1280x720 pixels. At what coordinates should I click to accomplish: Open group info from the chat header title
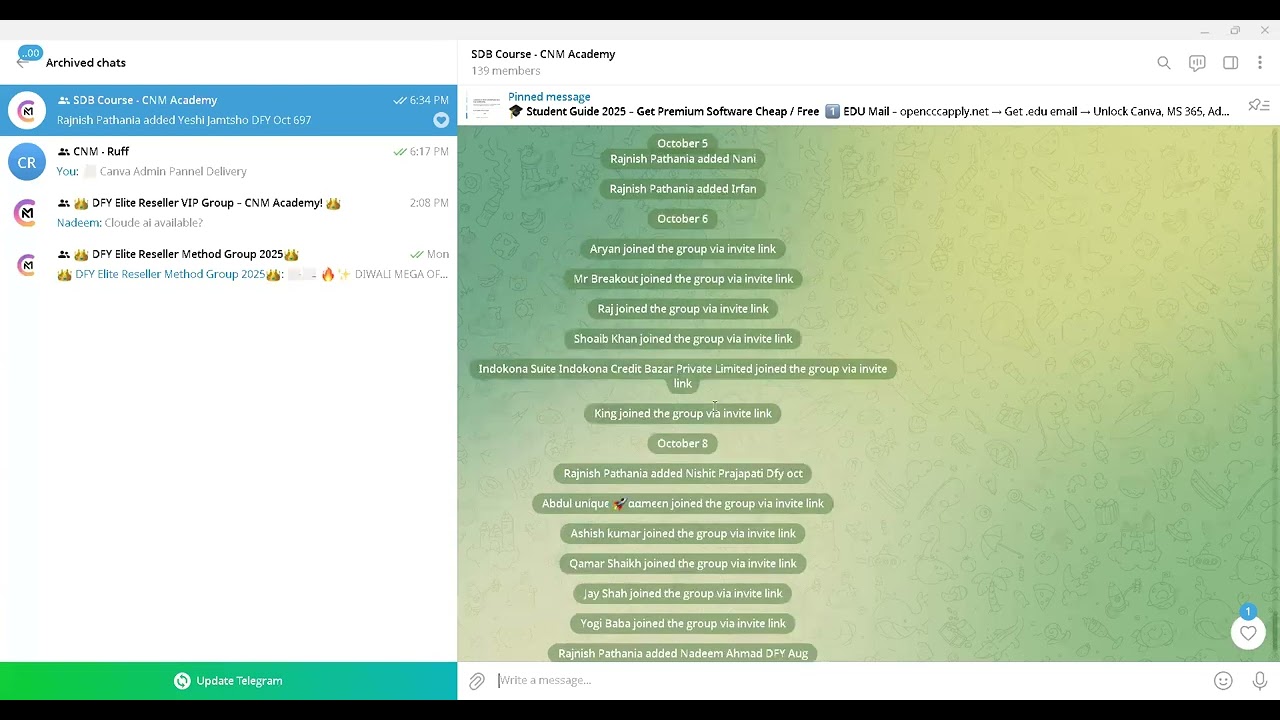coord(543,54)
